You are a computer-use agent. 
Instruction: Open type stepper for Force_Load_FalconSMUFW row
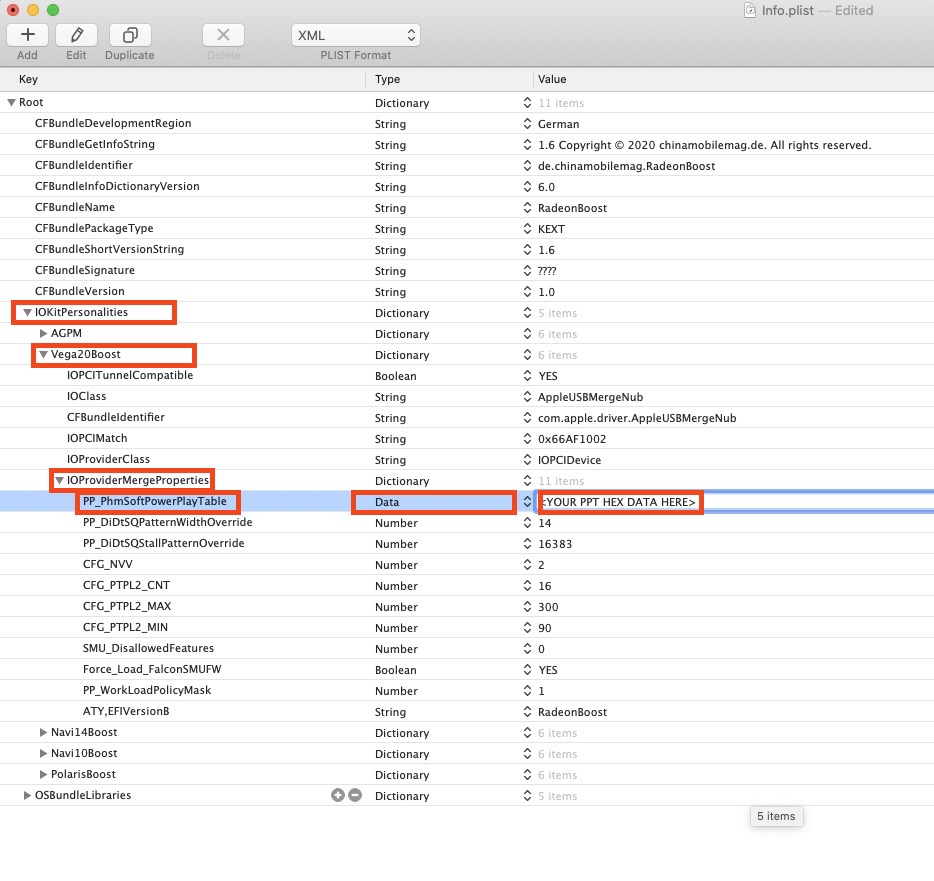[x=527, y=670]
